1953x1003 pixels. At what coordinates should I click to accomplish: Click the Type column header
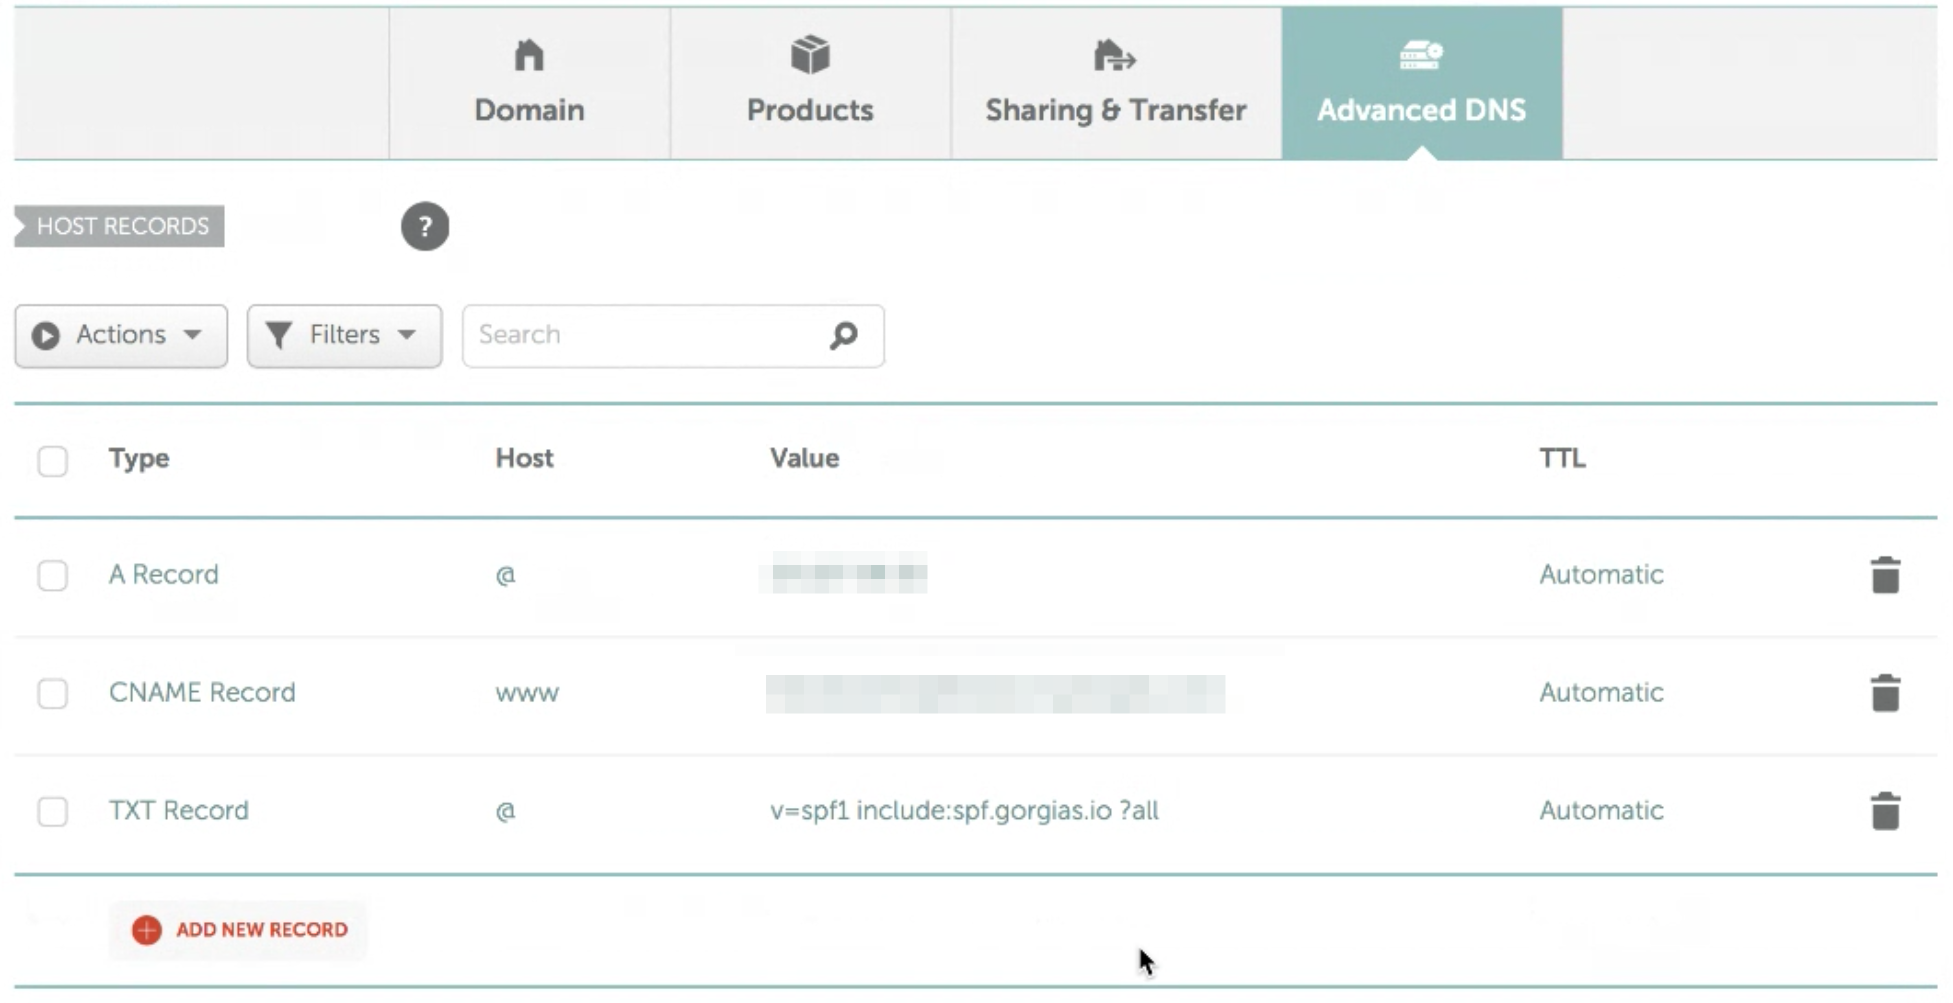[x=139, y=459]
